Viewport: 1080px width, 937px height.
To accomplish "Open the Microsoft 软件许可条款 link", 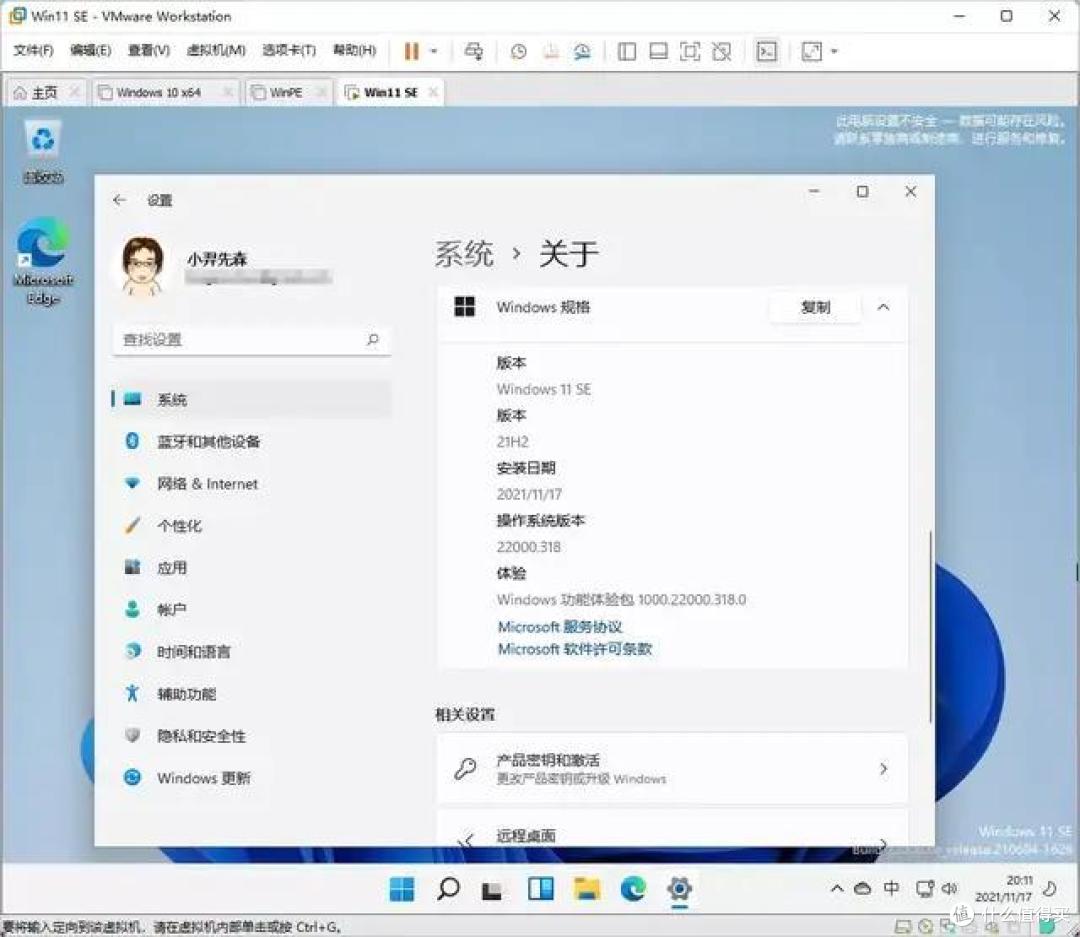I will [x=574, y=649].
